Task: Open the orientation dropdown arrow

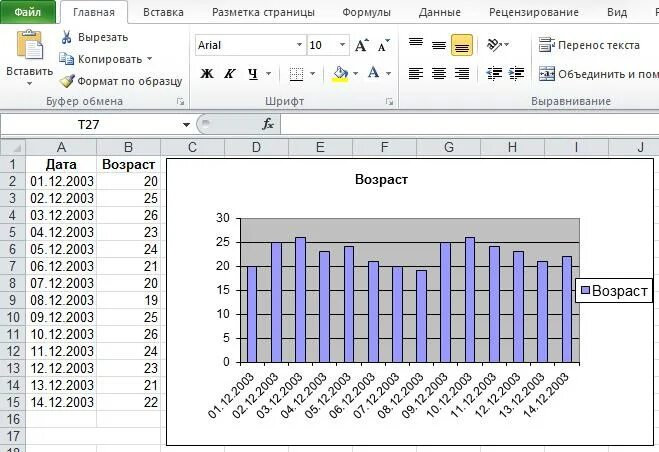Action: 506,44
